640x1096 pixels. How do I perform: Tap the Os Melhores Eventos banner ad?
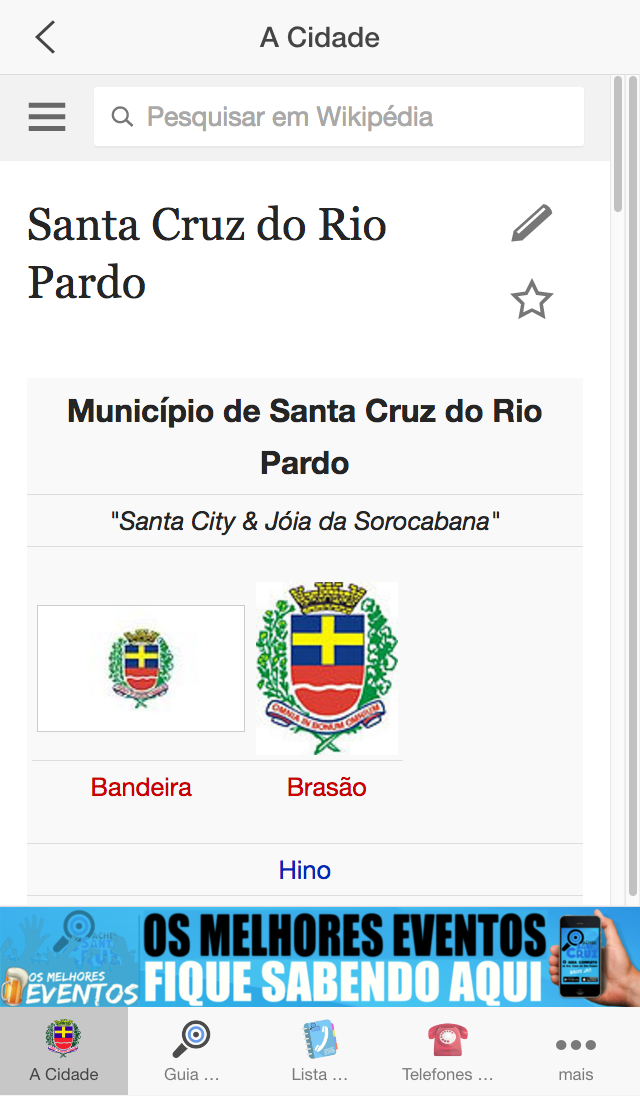tap(320, 957)
